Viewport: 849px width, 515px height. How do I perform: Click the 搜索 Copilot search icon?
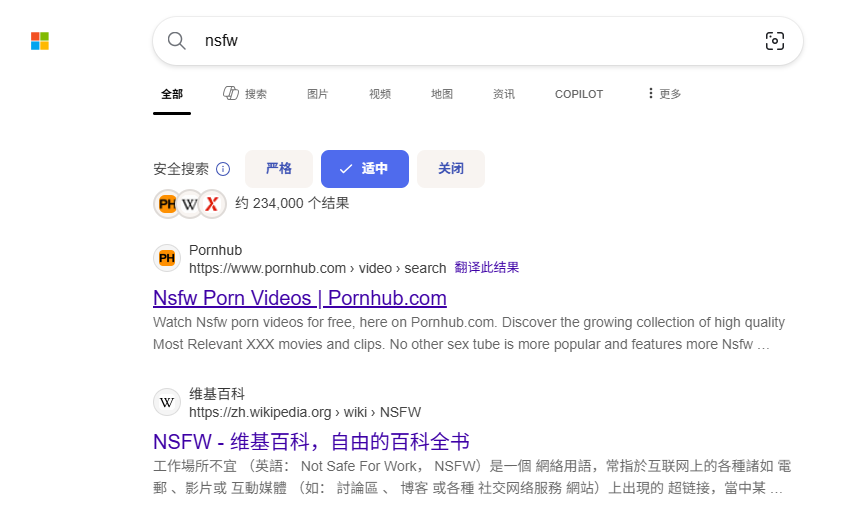pyautogui.click(x=231, y=93)
